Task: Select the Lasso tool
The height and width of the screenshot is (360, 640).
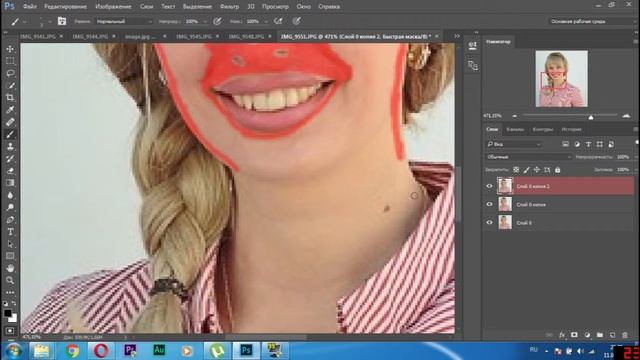Action: pyautogui.click(x=10, y=73)
